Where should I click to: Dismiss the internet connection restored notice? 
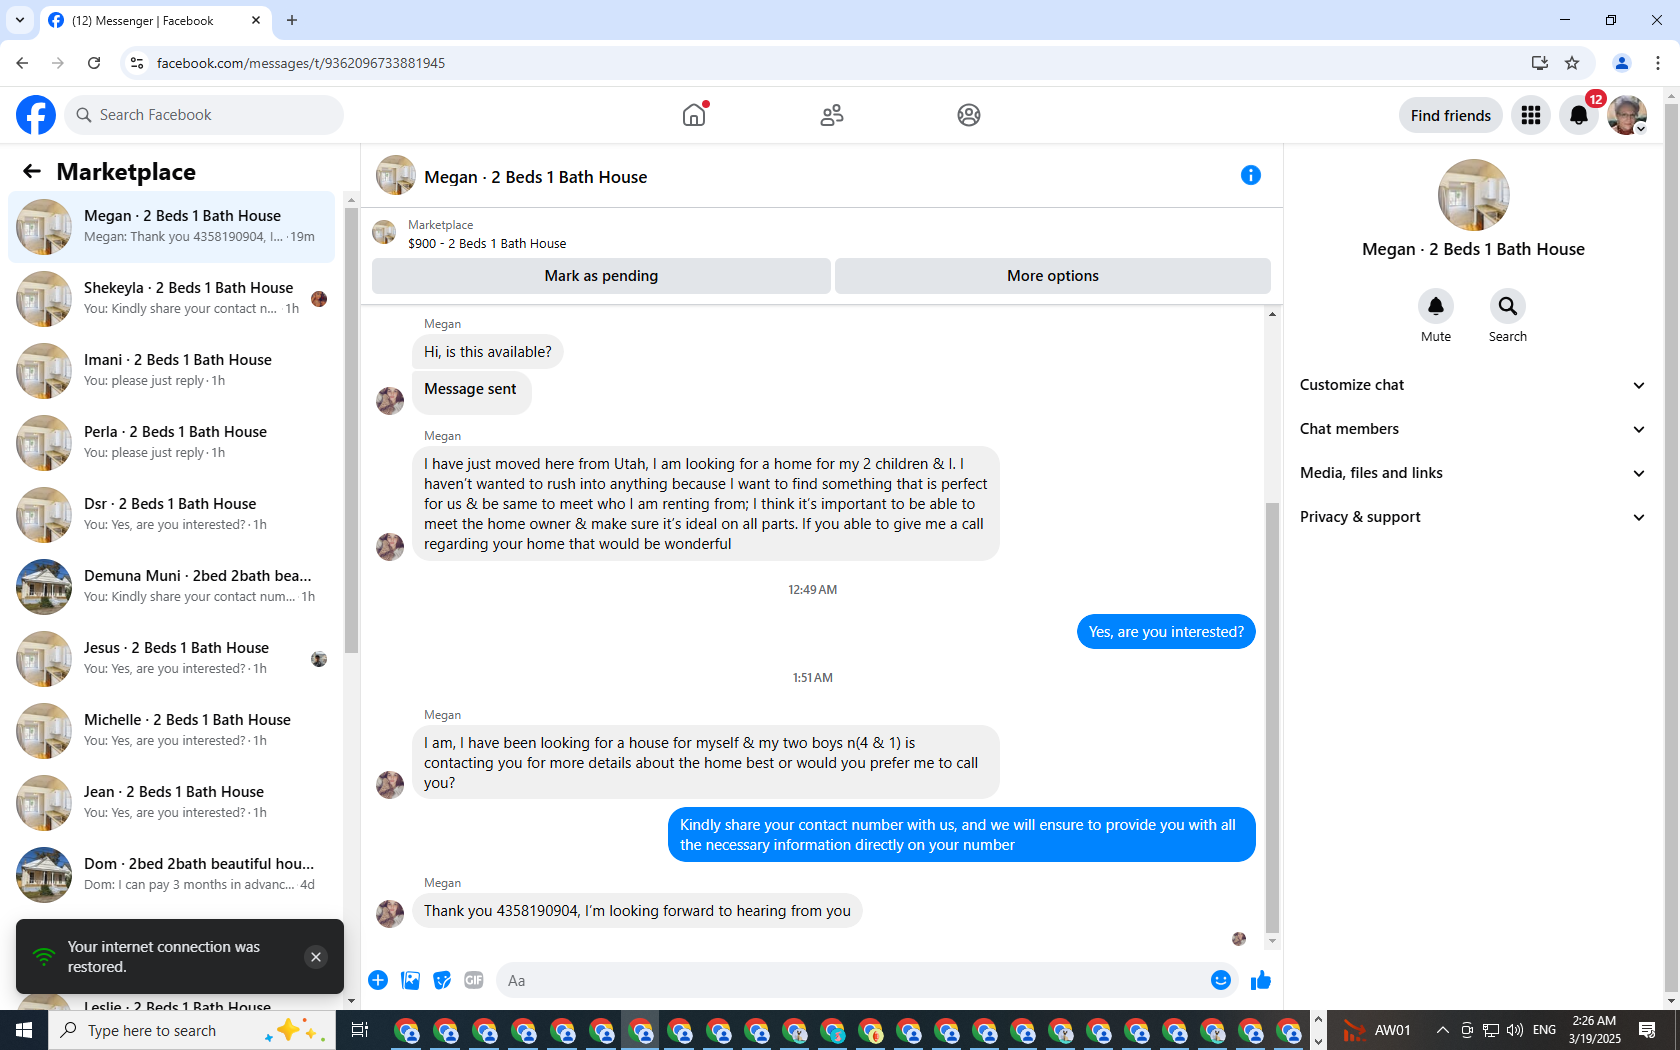point(316,957)
